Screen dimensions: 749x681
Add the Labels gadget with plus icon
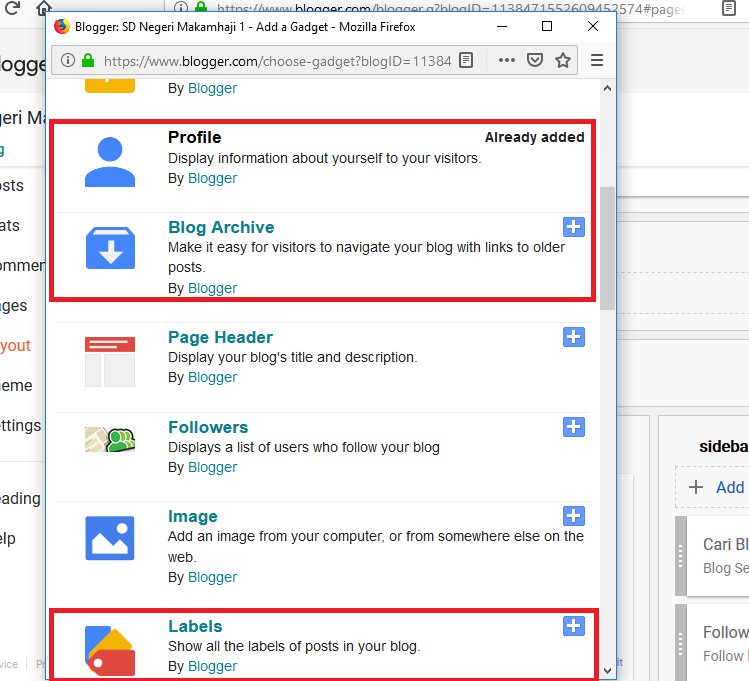(x=574, y=626)
